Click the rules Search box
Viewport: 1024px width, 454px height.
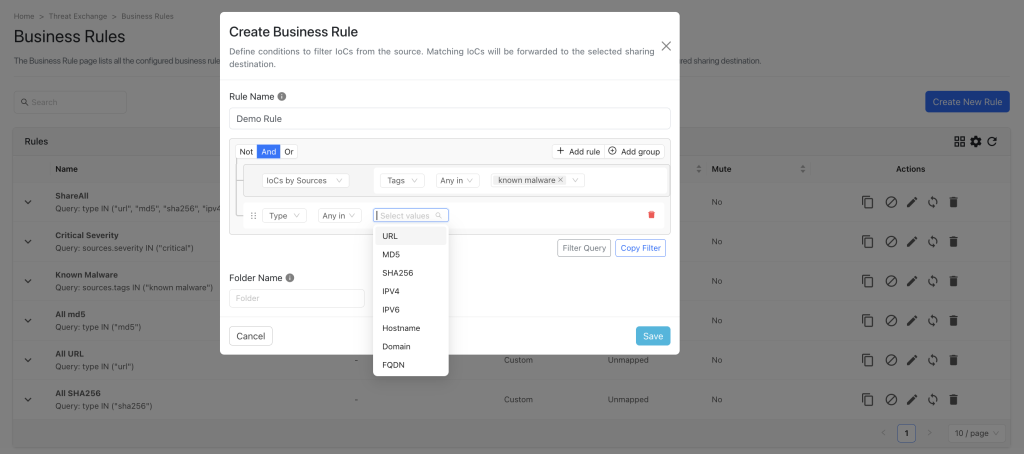tap(70, 102)
